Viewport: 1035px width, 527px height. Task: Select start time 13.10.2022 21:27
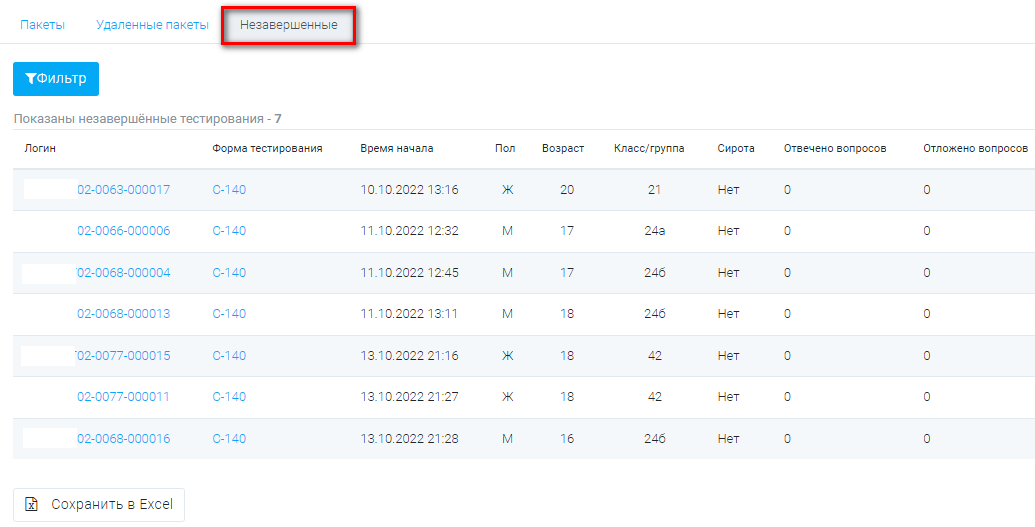409,397
